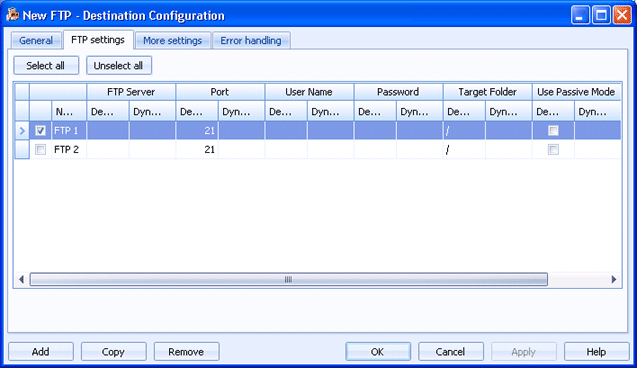Screen dimensions: 637x368
Task: Select the FTP 1 name cell
Action: pos(69,130)
